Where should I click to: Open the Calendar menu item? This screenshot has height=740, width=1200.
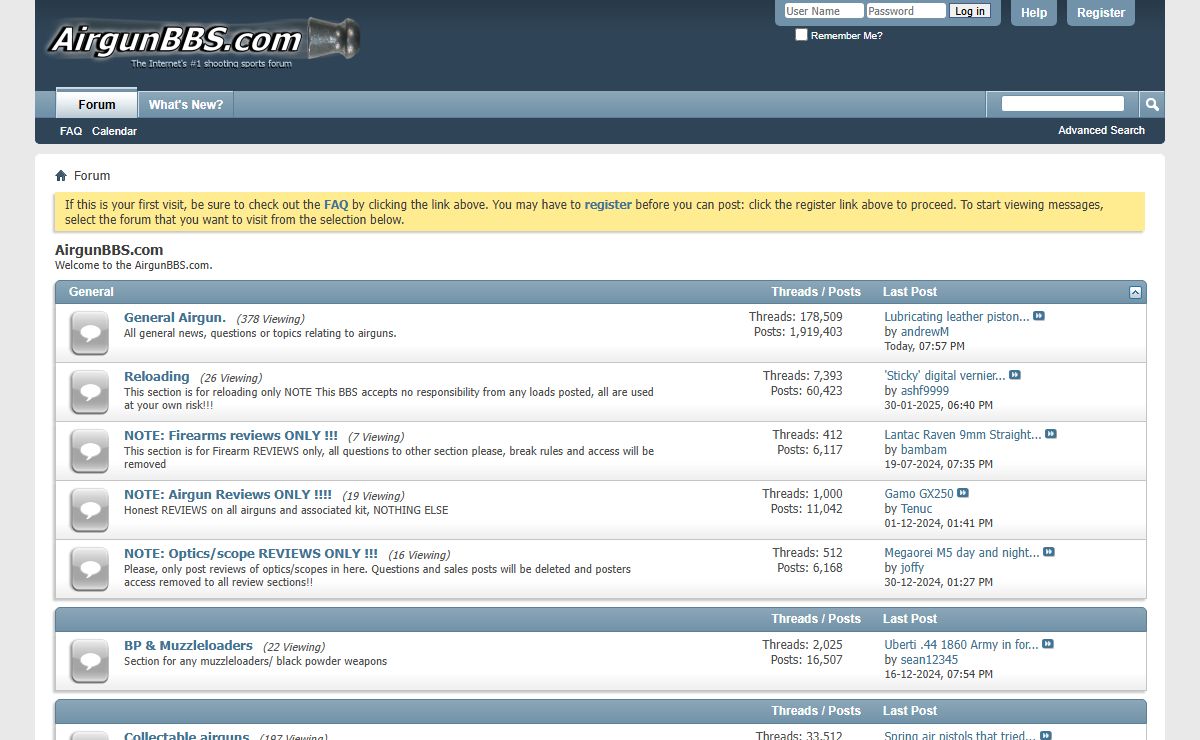point(114,131)
